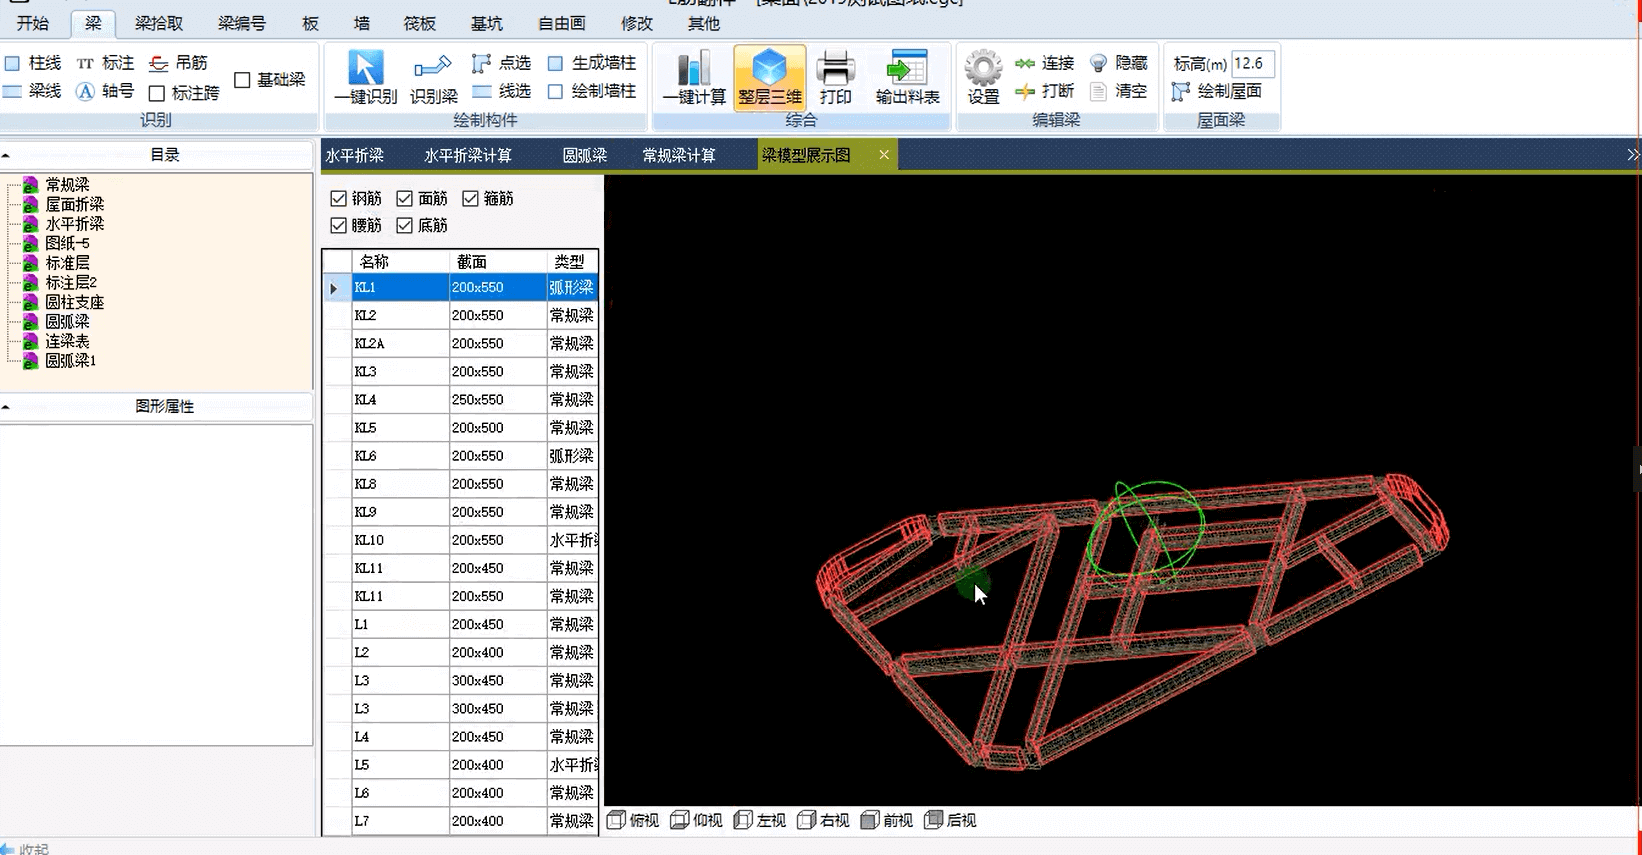Click the 一键识别 recognition tool icon

[x=365, y=70]
